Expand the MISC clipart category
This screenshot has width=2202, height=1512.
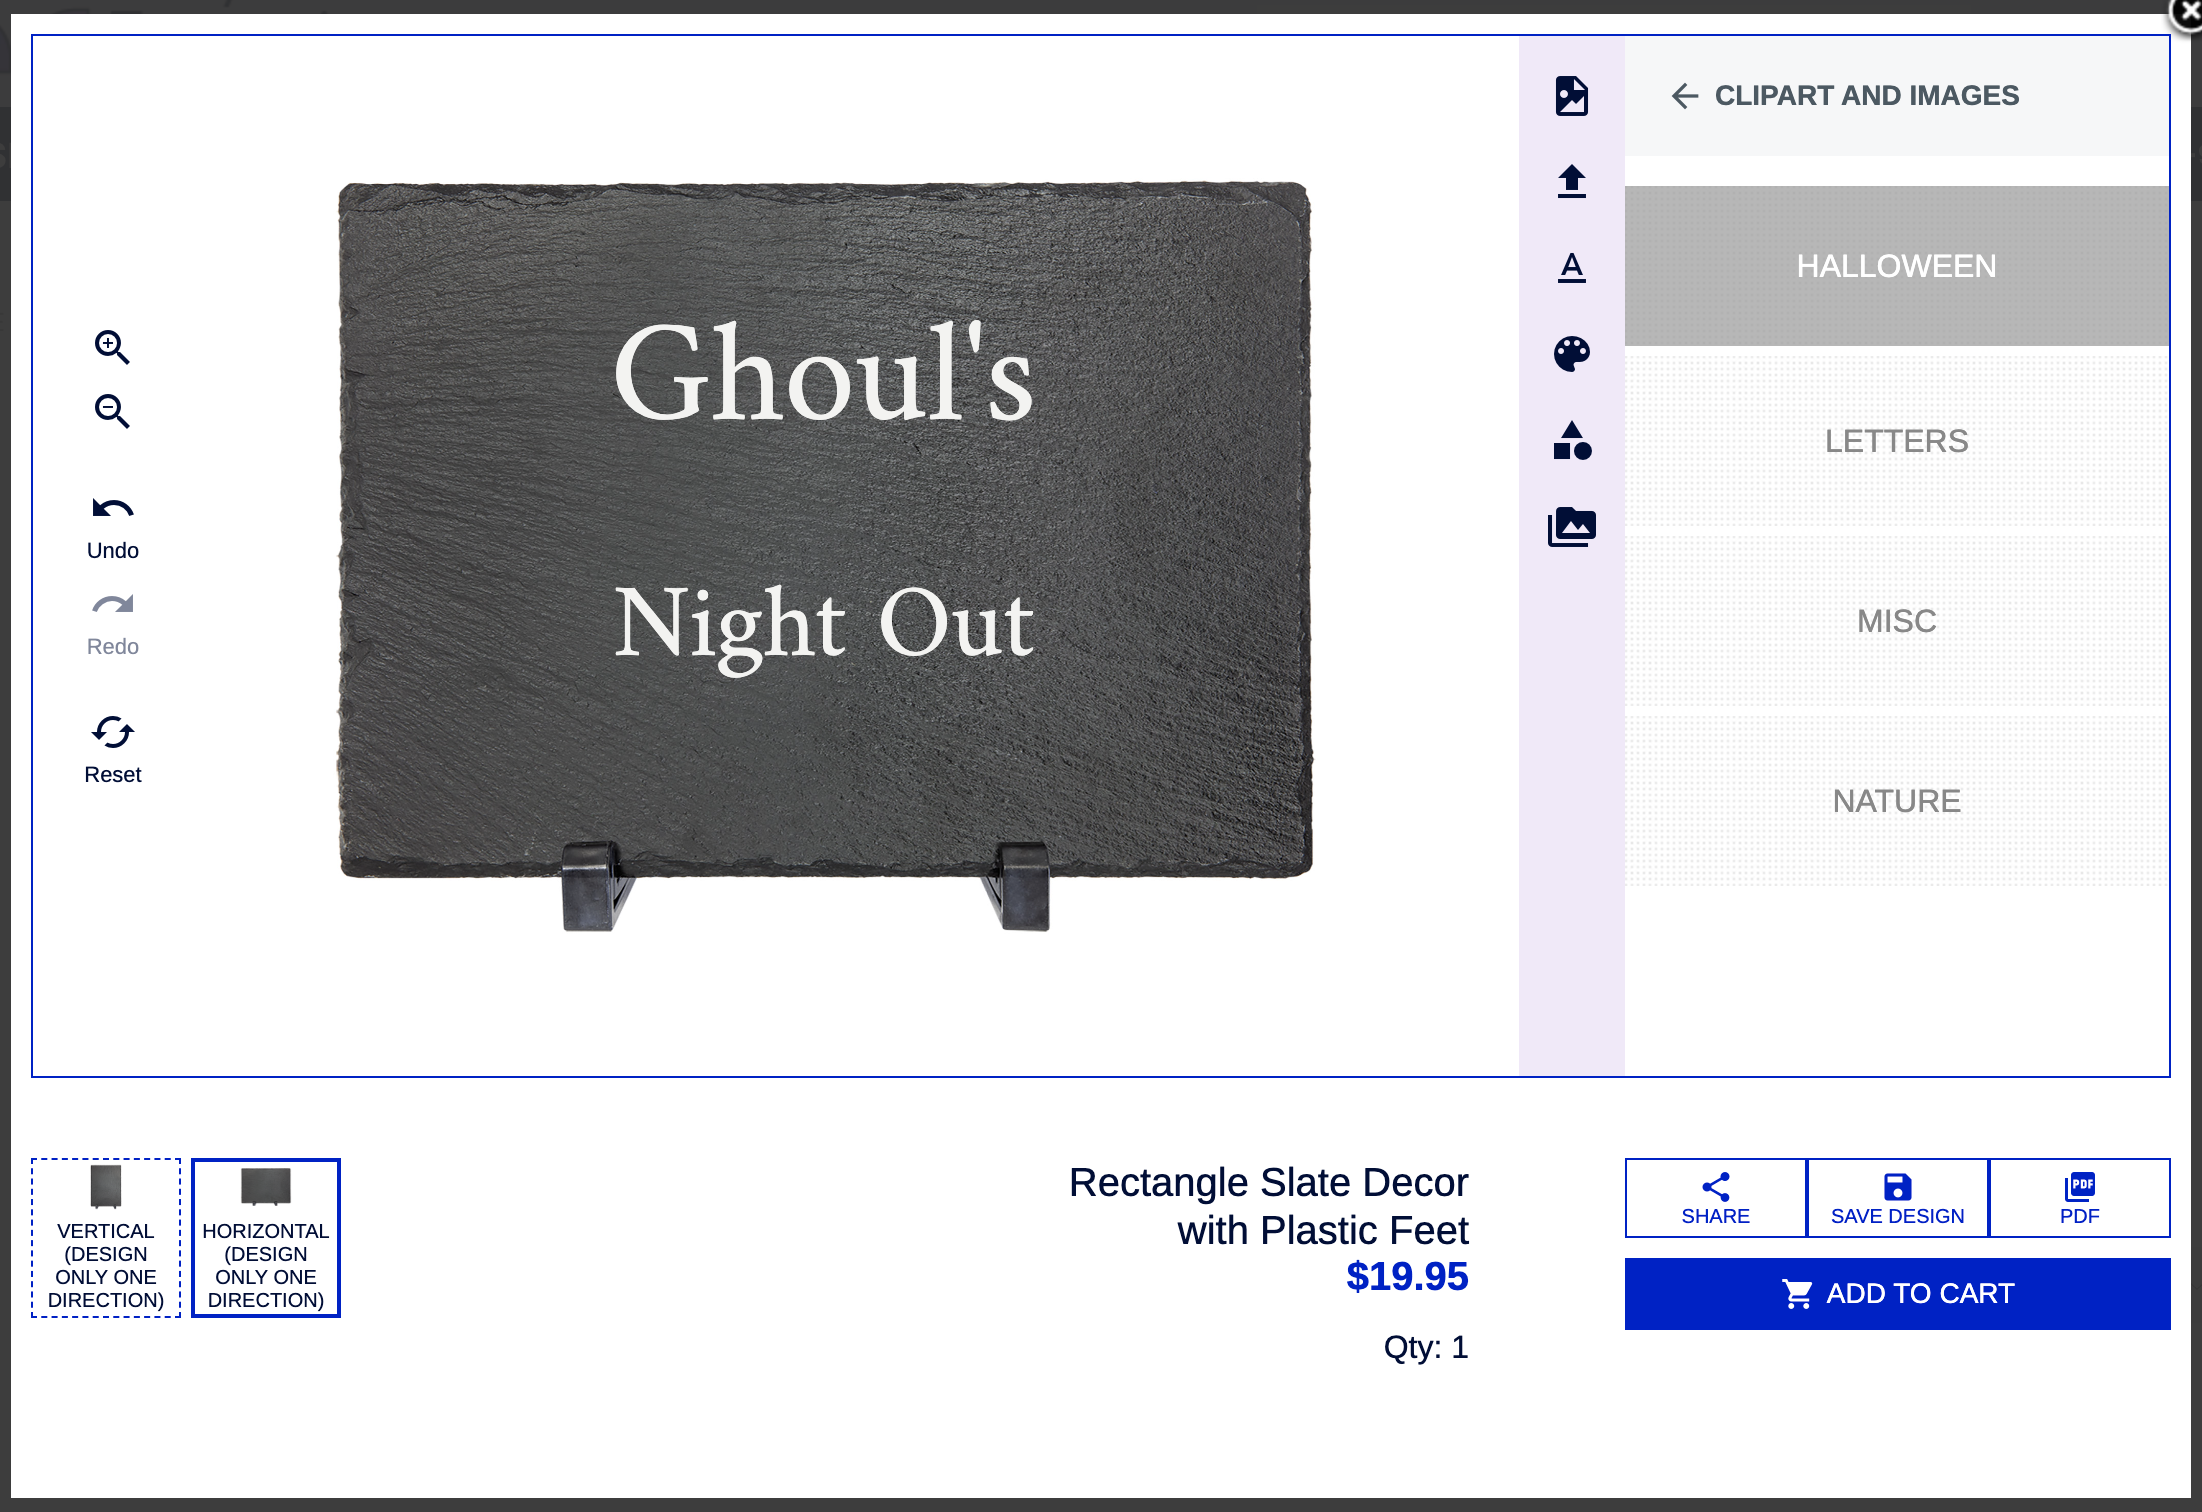point(1895,620)
